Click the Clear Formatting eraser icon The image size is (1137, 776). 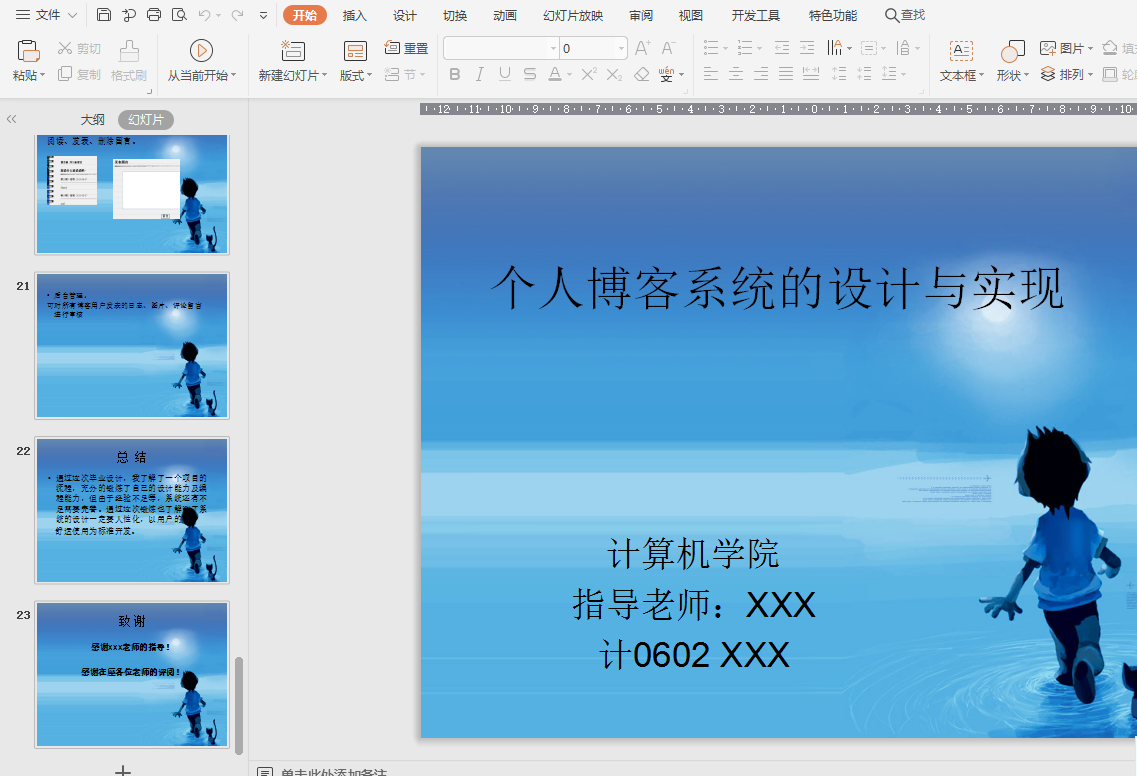(x=642, y=74)
